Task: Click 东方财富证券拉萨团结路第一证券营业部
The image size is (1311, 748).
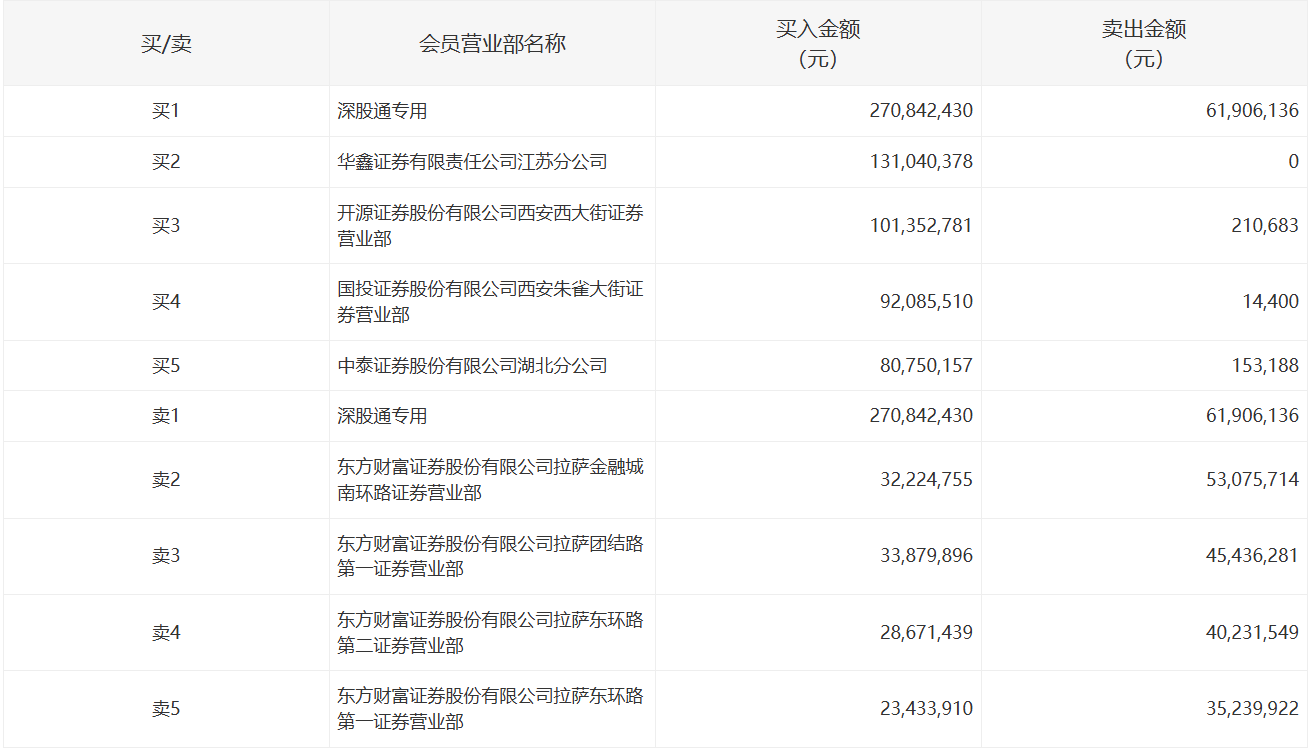Action: click(490, 556)
